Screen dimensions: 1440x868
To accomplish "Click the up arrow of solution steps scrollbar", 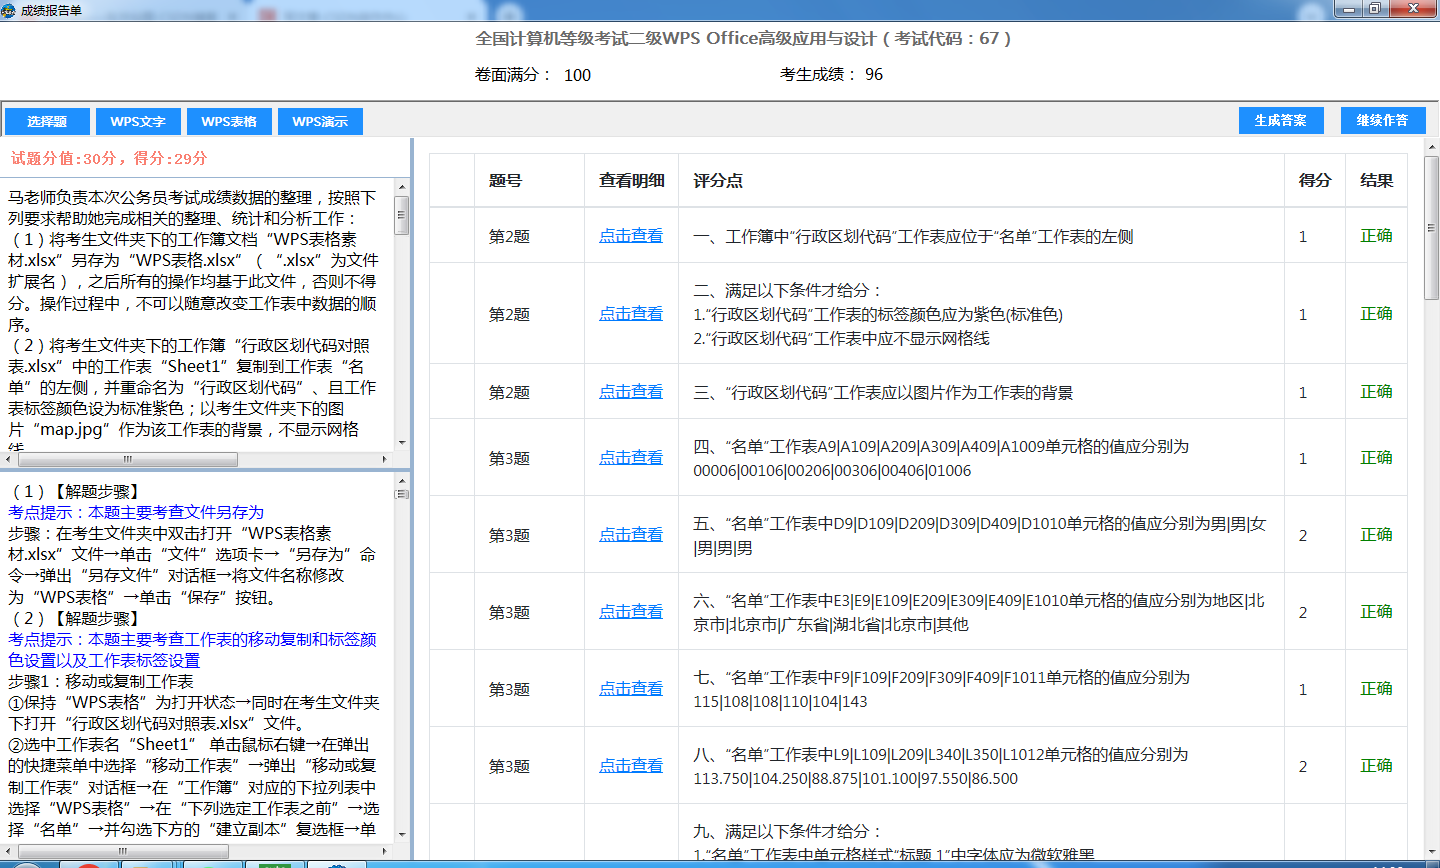I will [402, 480].
